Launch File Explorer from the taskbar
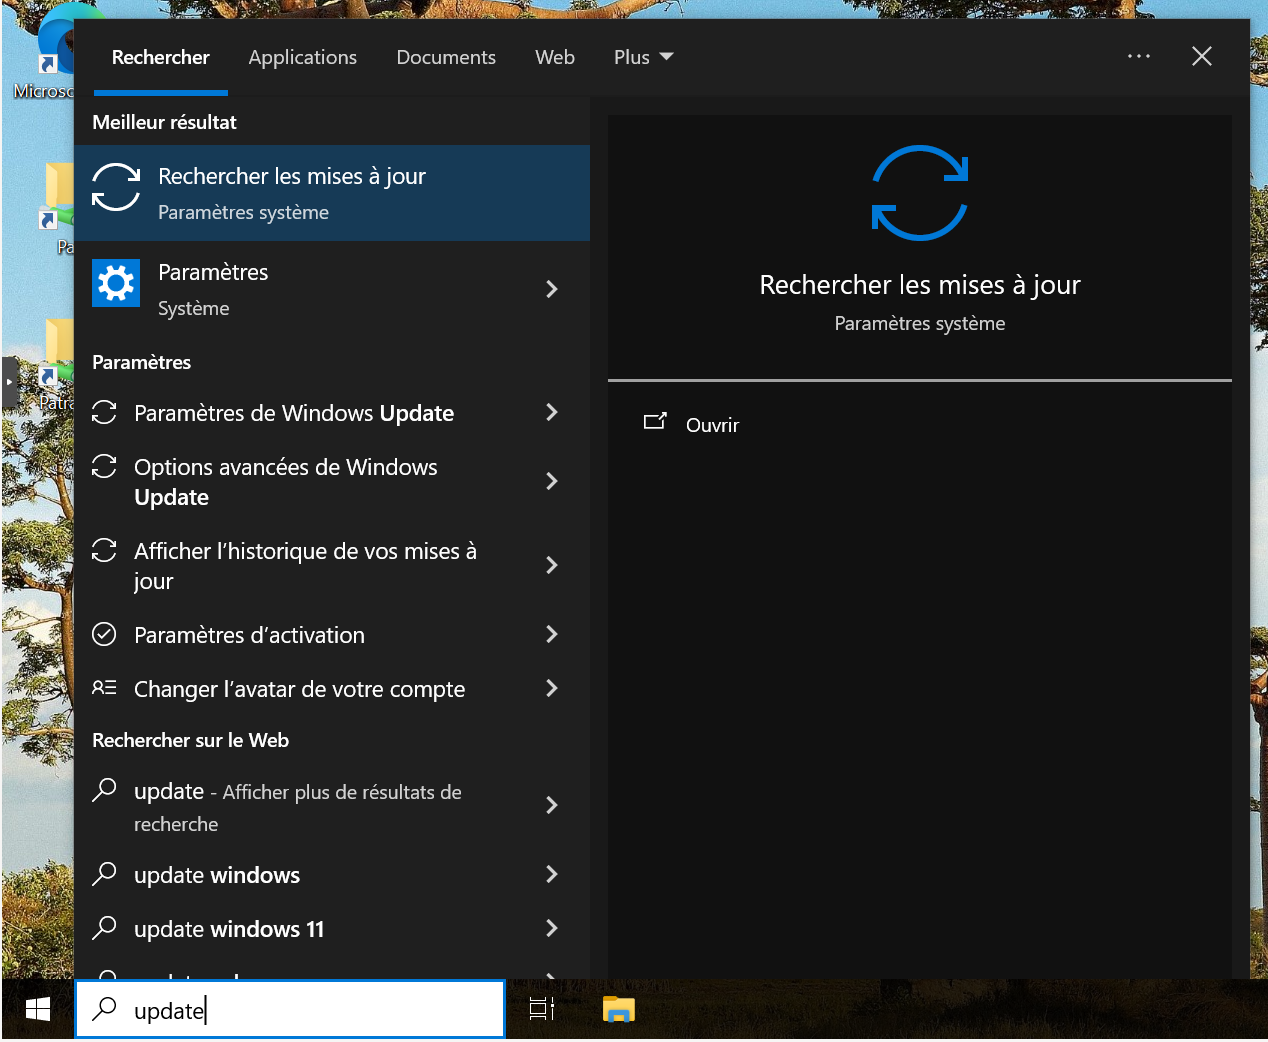 (619, 1010)
